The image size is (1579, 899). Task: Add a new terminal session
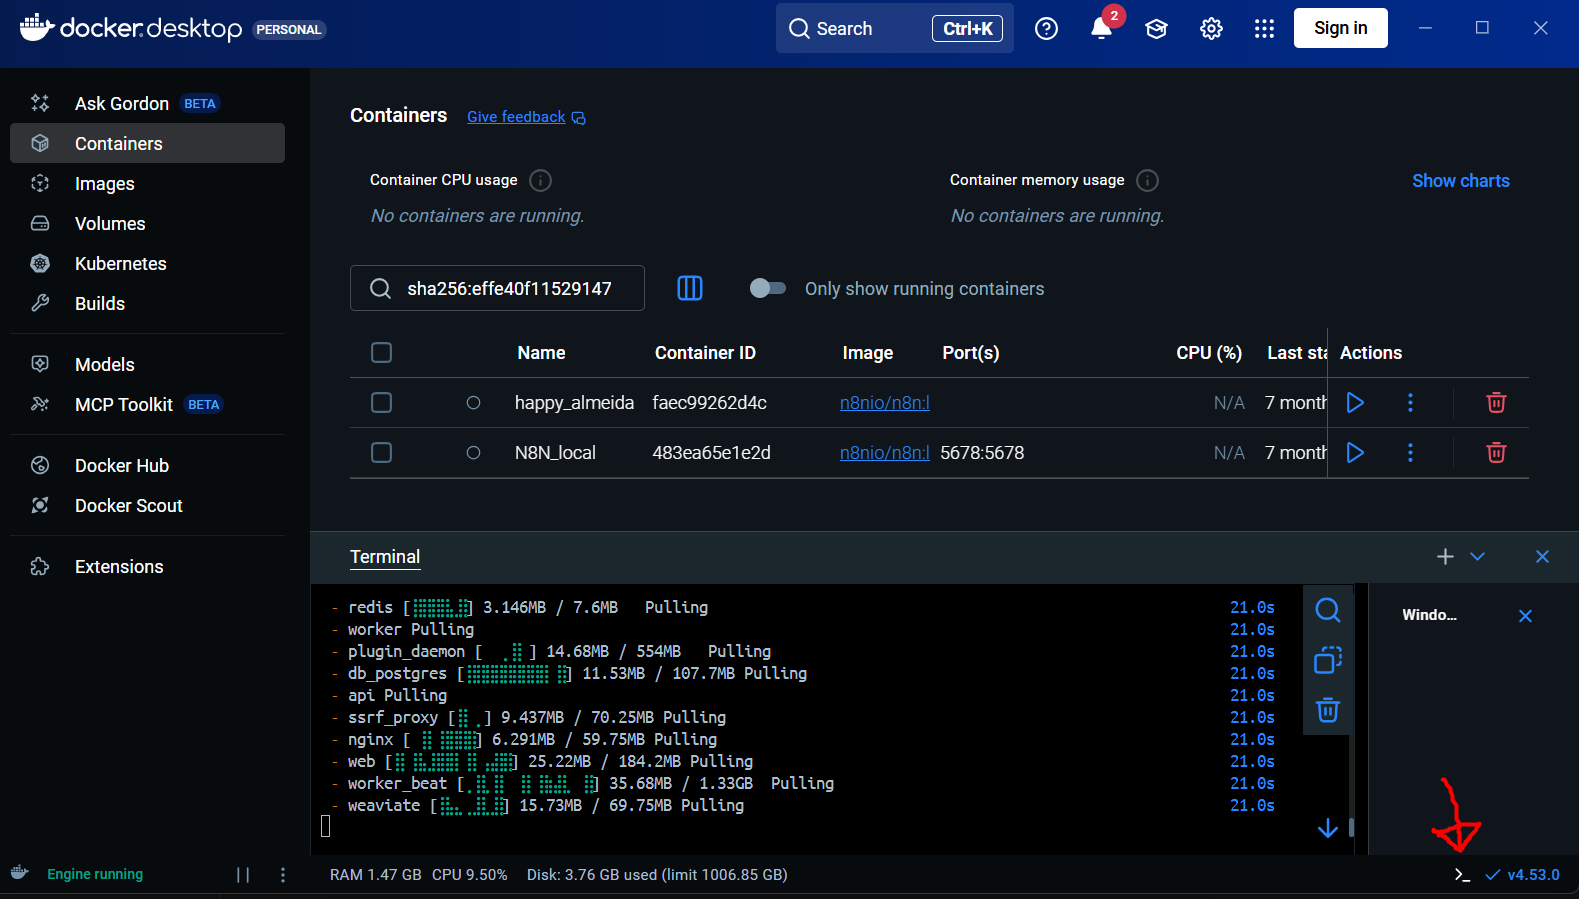pos(1445,556)
